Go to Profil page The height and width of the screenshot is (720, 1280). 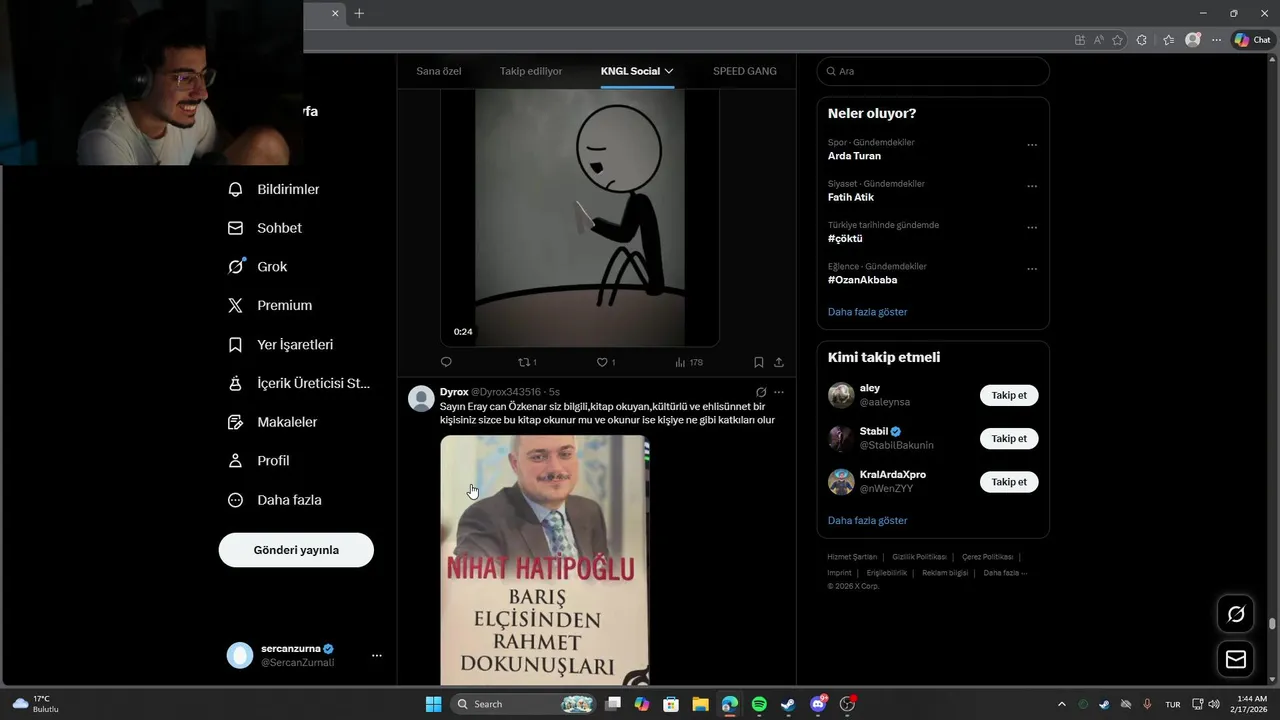click(258, 461)
